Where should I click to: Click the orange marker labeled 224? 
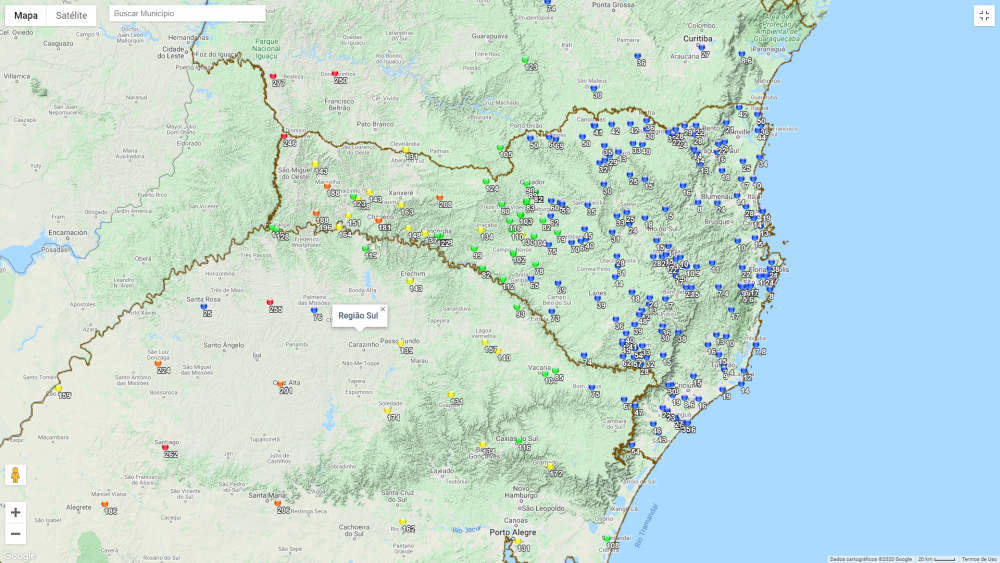pyautogui.click(x=158, y=364)
